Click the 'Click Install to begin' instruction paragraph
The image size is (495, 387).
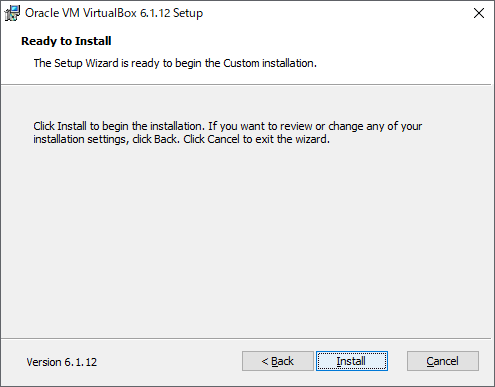[227, 132]
